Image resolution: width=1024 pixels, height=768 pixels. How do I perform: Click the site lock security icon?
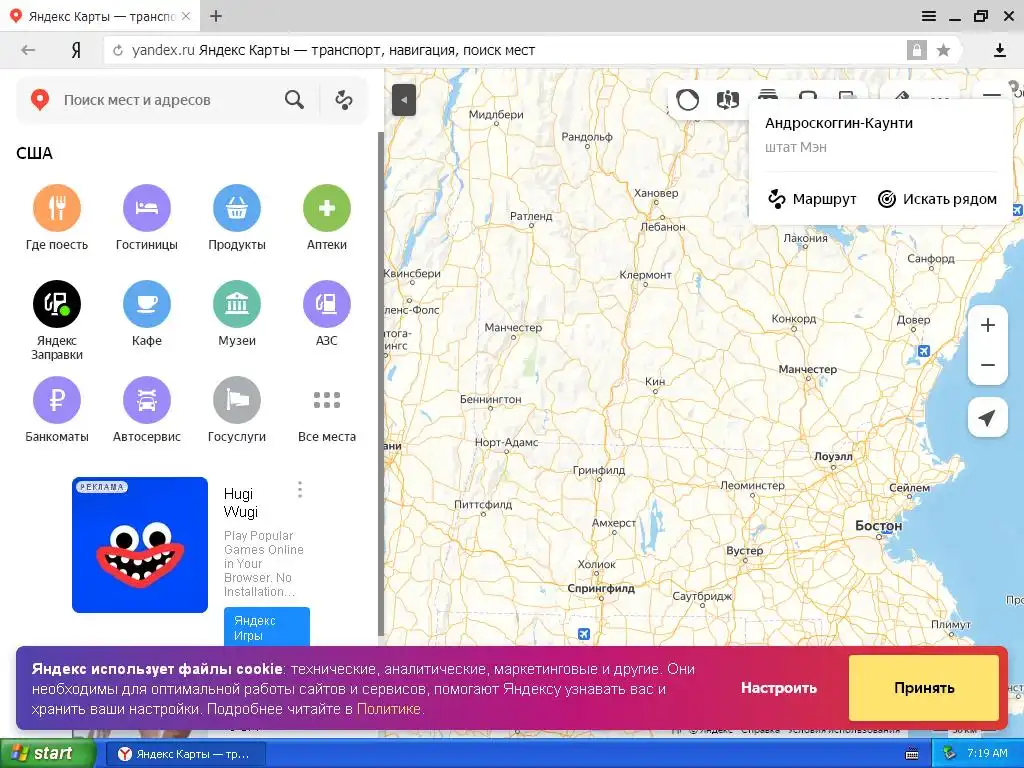point(916,50)
